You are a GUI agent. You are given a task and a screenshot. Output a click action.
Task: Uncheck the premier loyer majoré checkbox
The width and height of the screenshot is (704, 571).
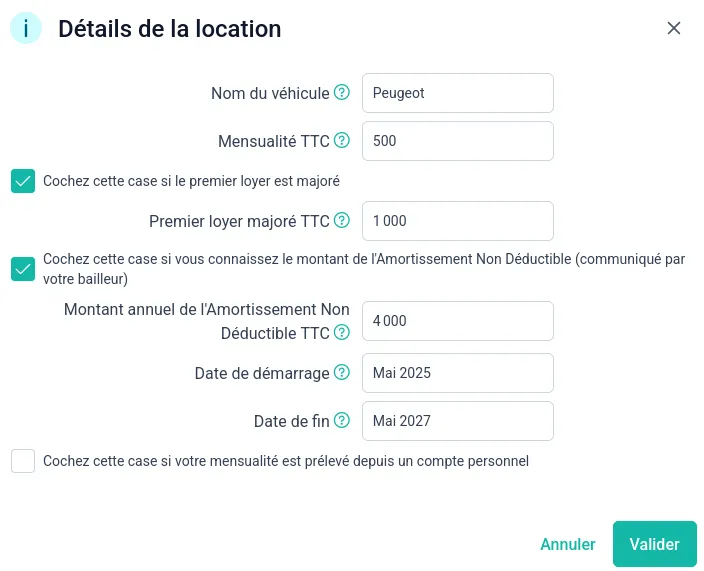(23, 181)
